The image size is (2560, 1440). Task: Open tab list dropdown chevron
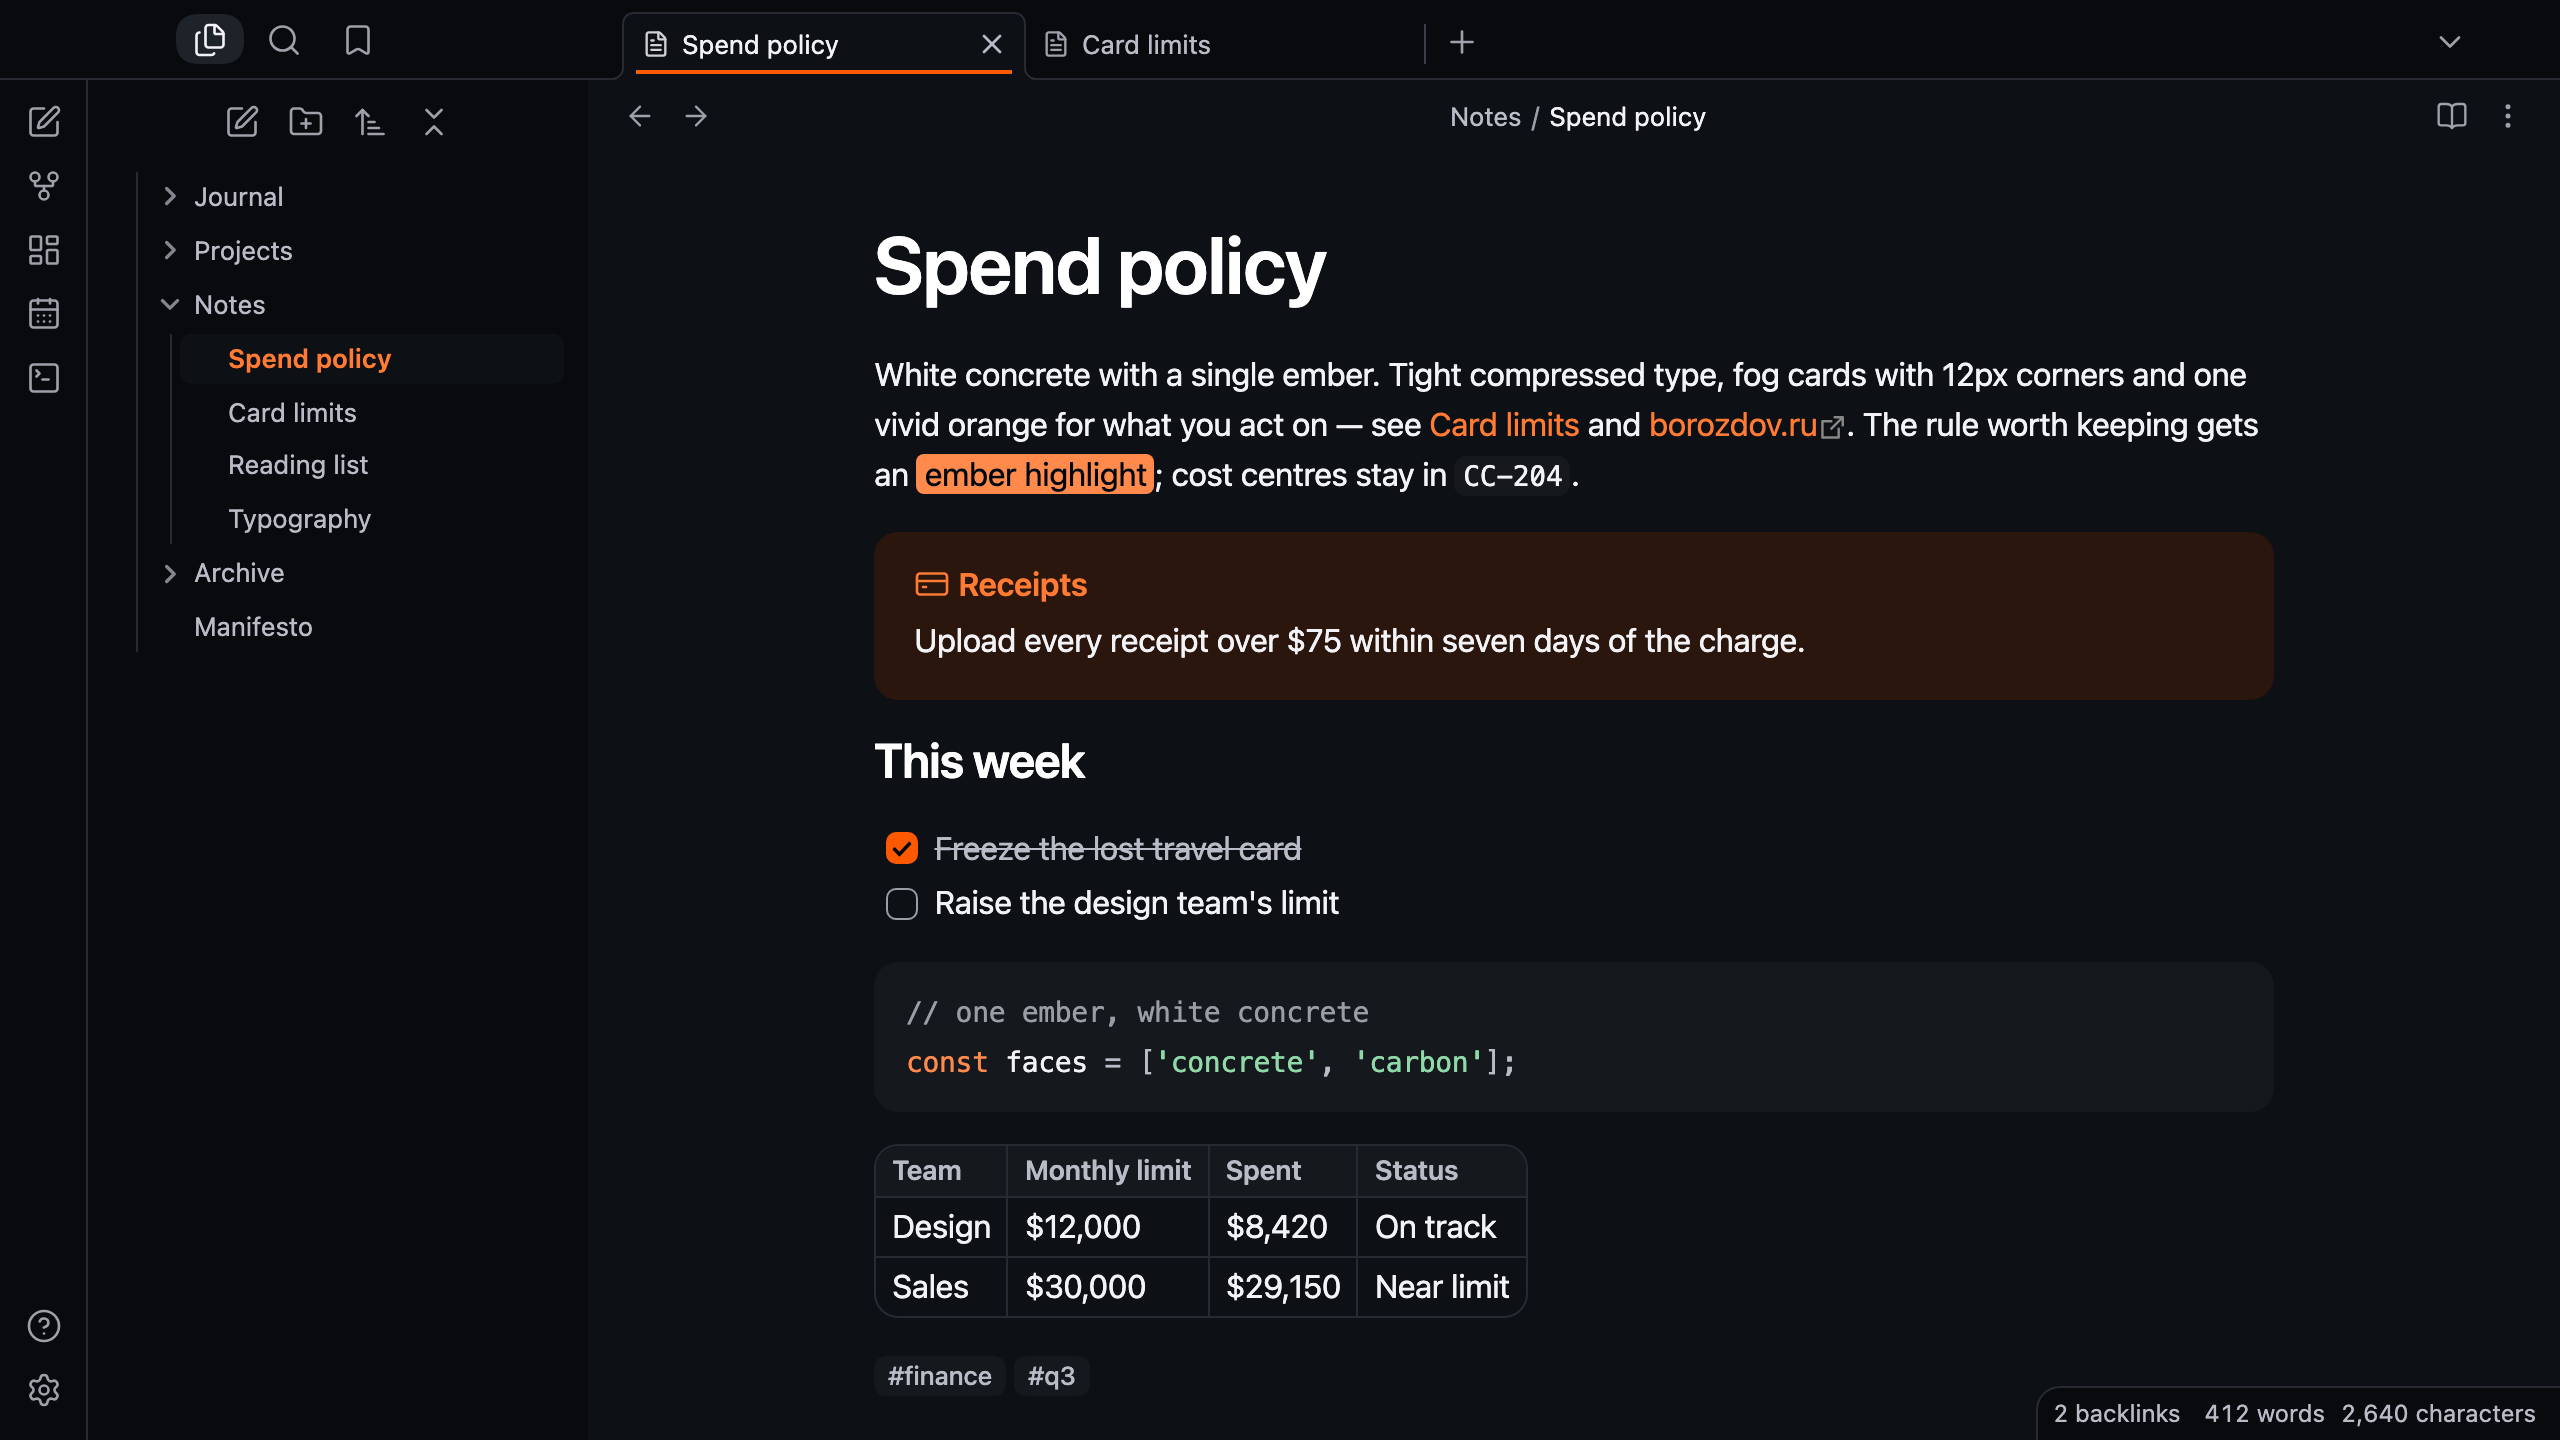pyautogui.click(x=2450, y=42)
